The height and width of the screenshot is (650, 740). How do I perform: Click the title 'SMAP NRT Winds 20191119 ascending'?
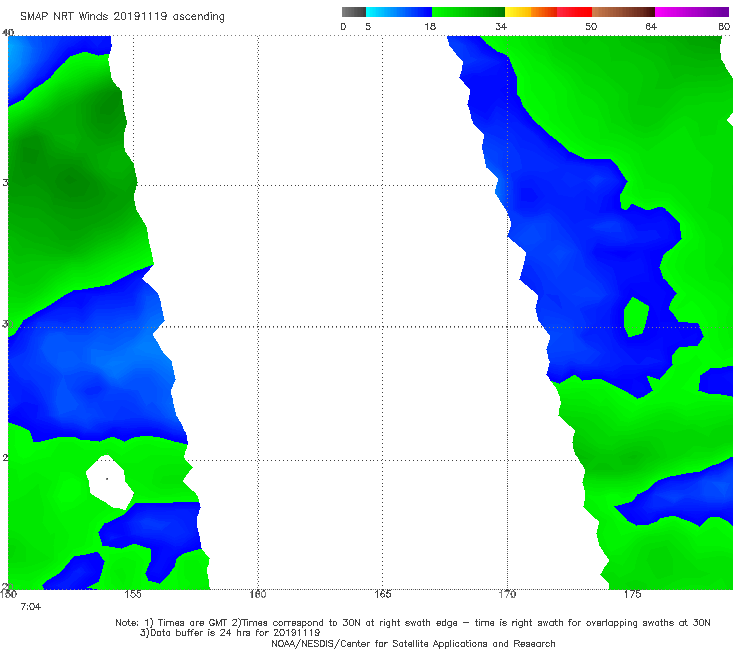click(122, 17)
